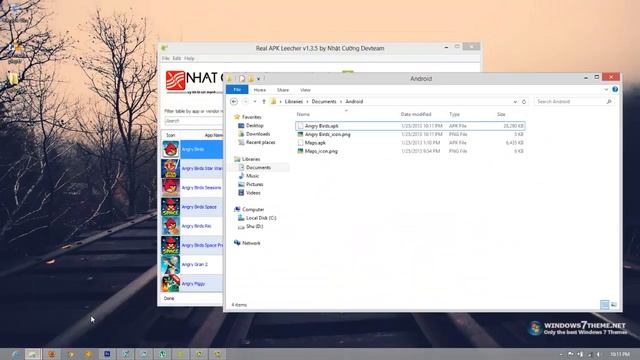Go up one folder level with the Up arrow

pos(264,102)
